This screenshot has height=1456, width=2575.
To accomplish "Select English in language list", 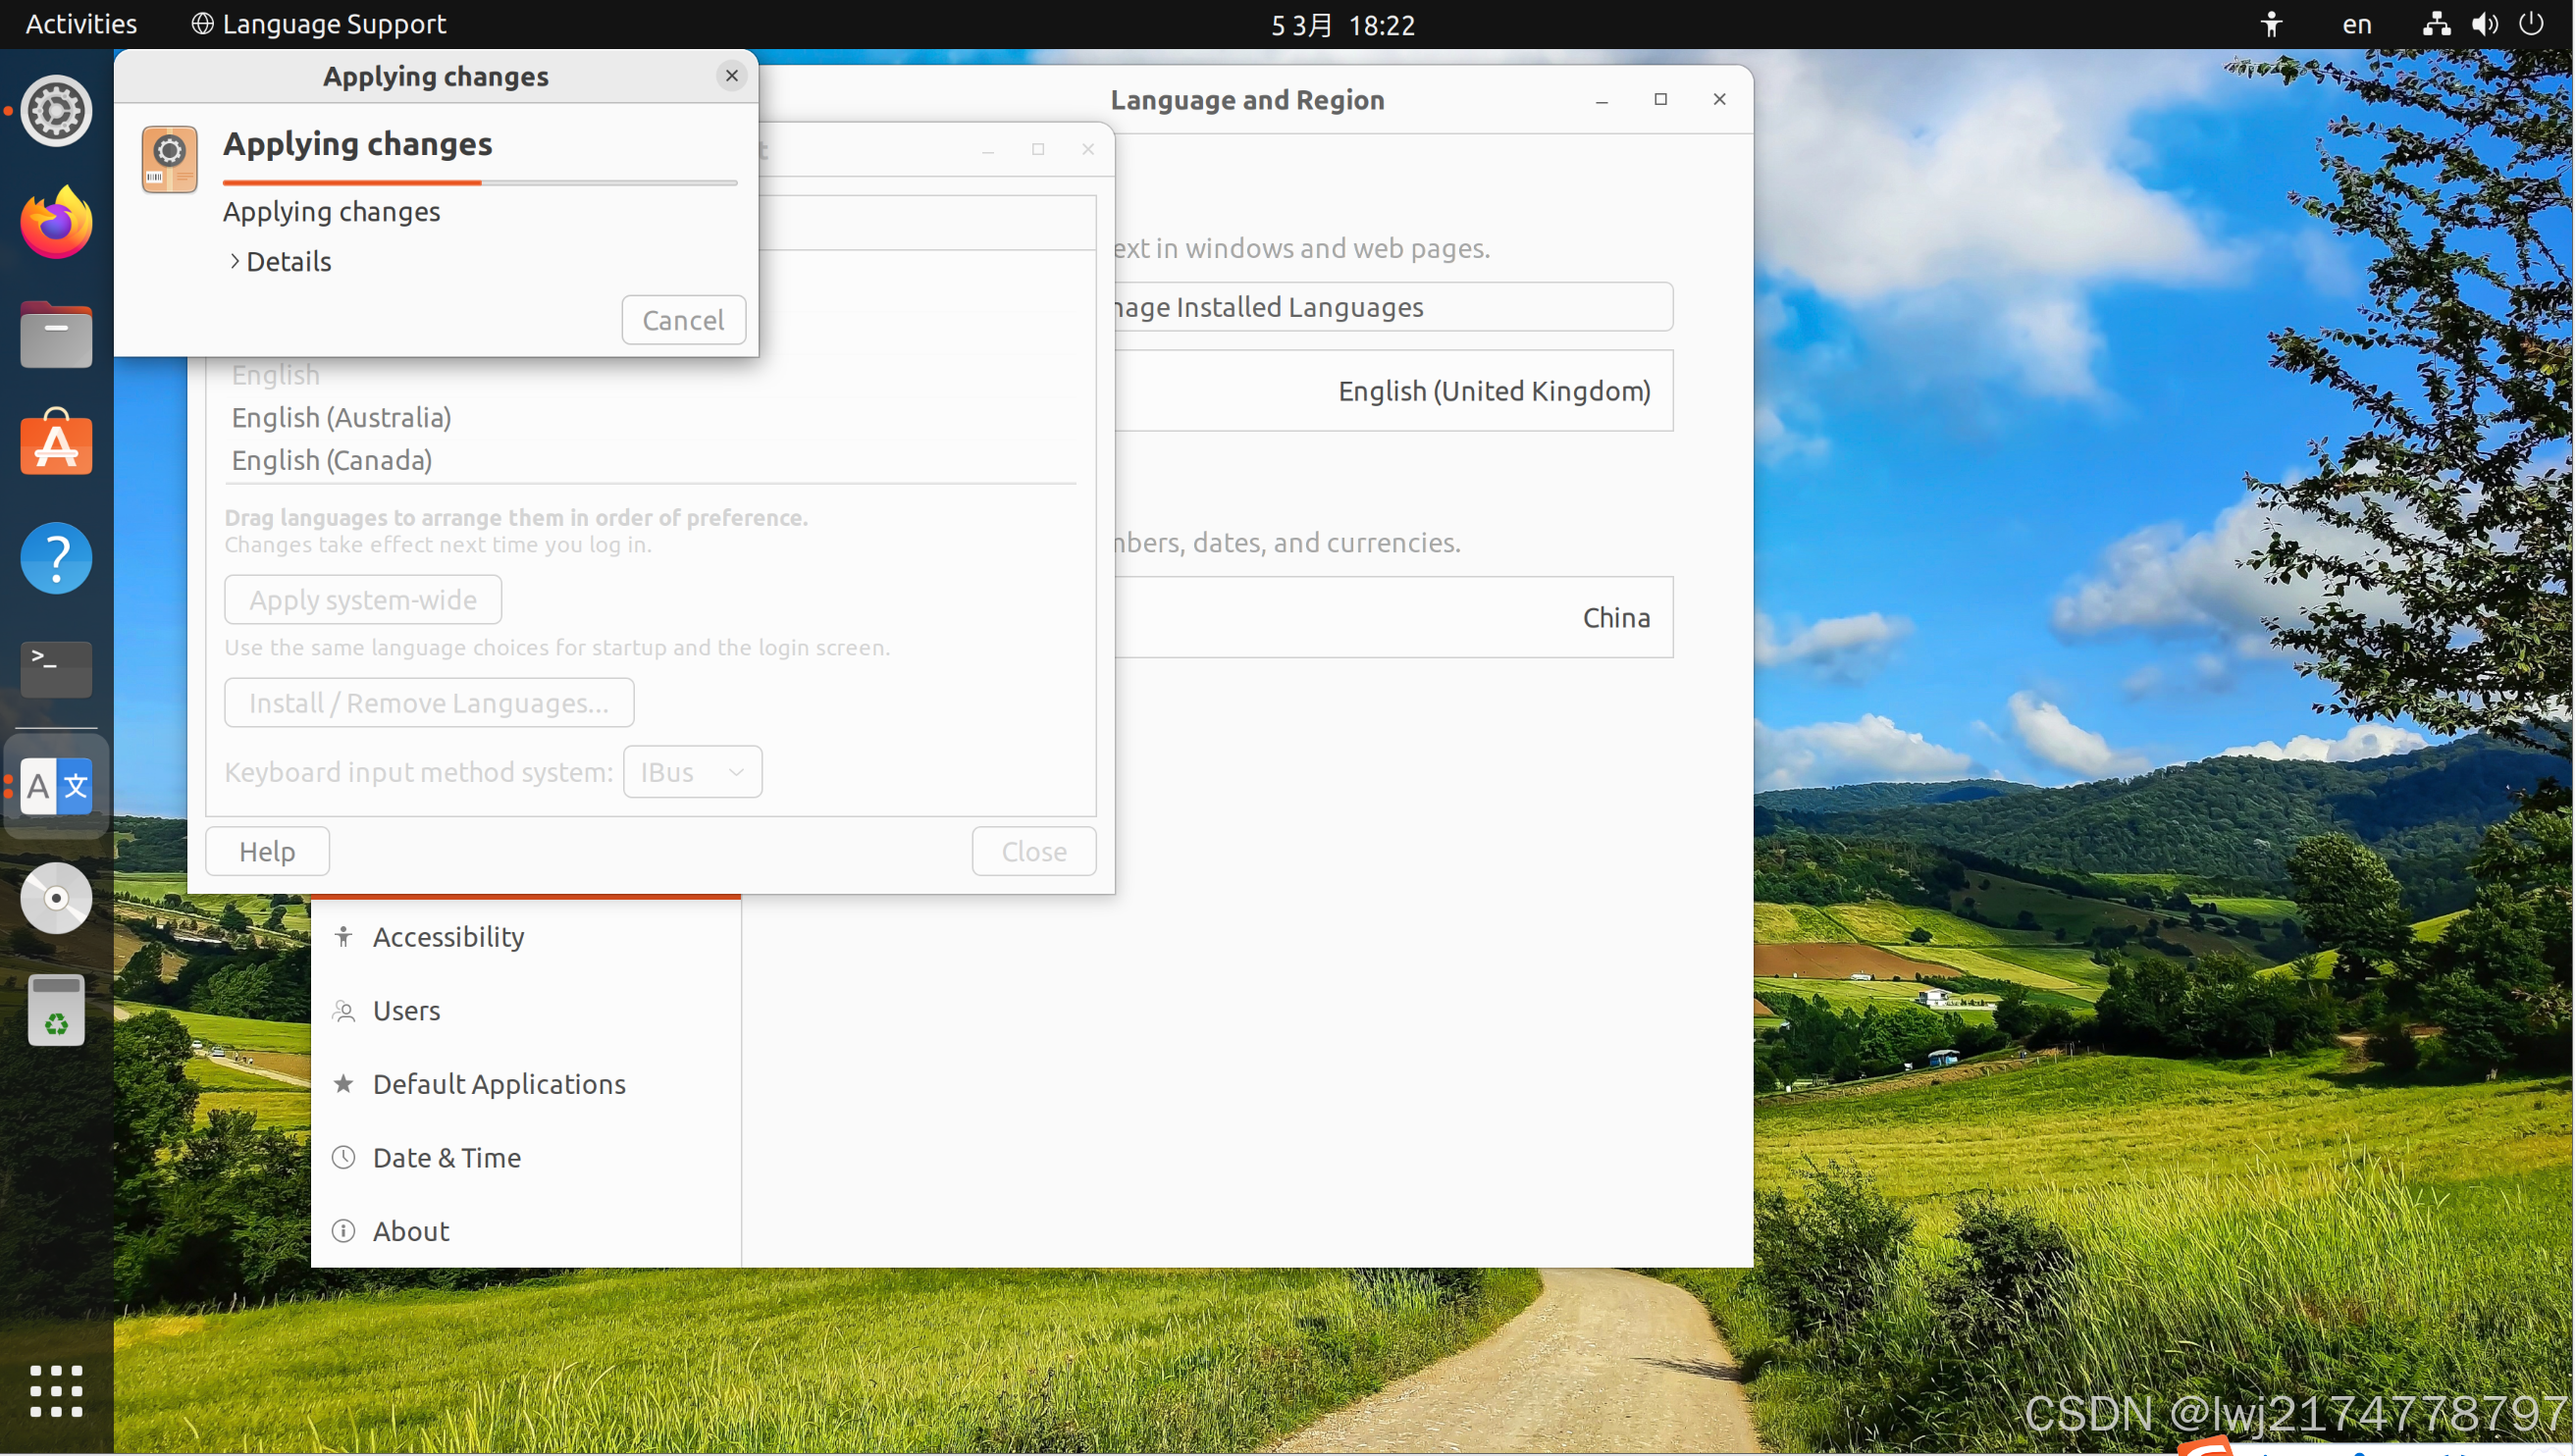I will (x=275, y=375).
